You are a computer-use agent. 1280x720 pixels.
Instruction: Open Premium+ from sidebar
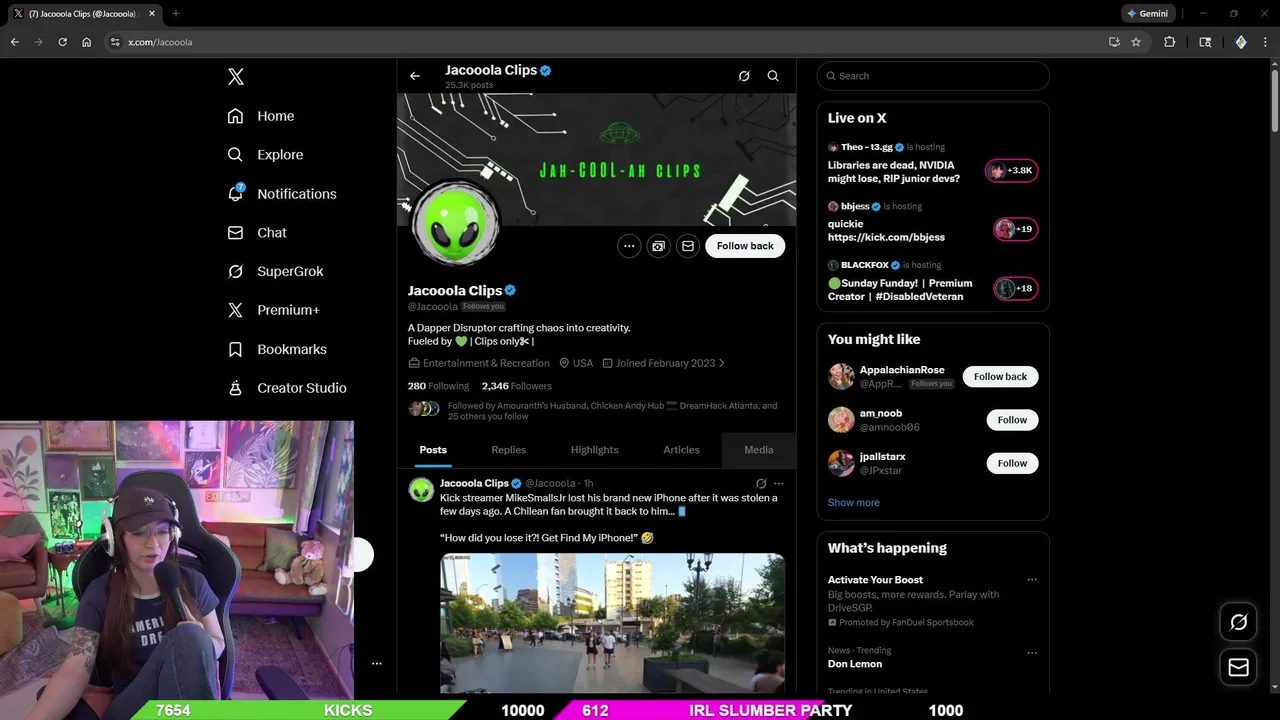pos(273,310)
